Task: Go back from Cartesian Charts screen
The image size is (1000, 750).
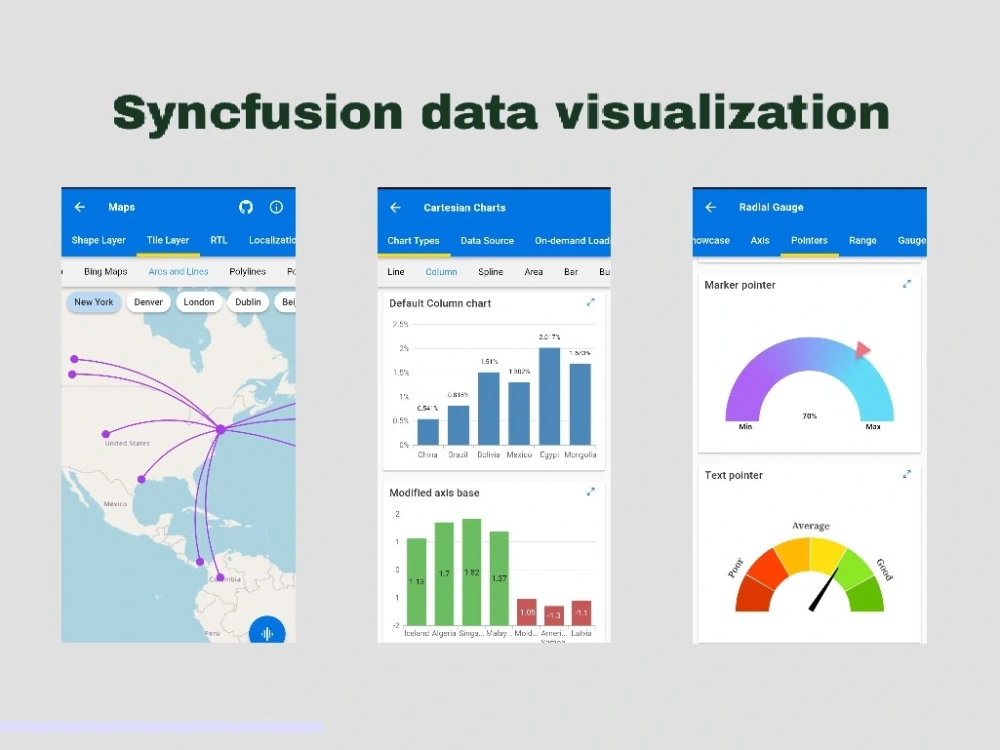Action: tap(395, 207)
